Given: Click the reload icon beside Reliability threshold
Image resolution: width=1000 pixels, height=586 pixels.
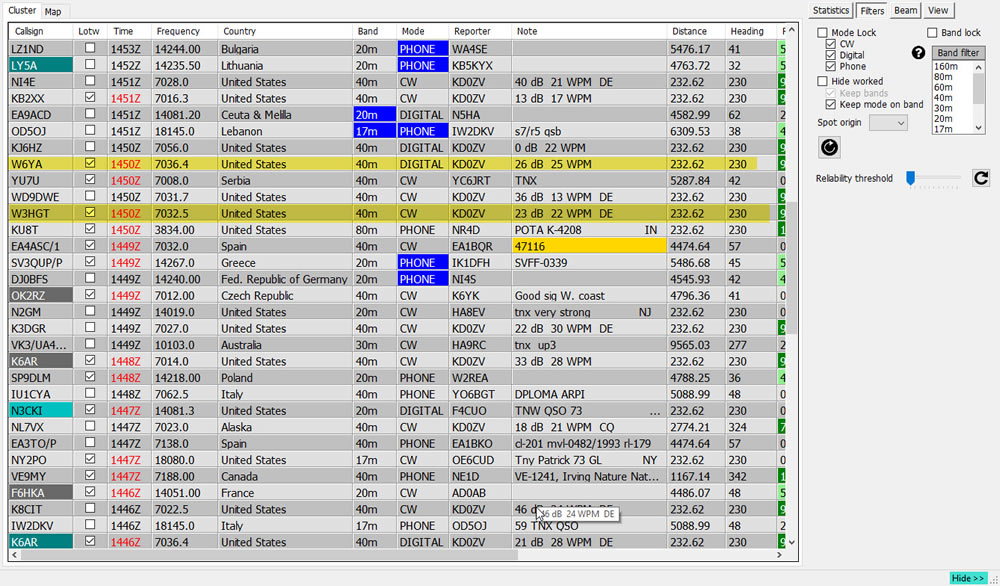Looking at the screenshot, I should coord(981,178).
